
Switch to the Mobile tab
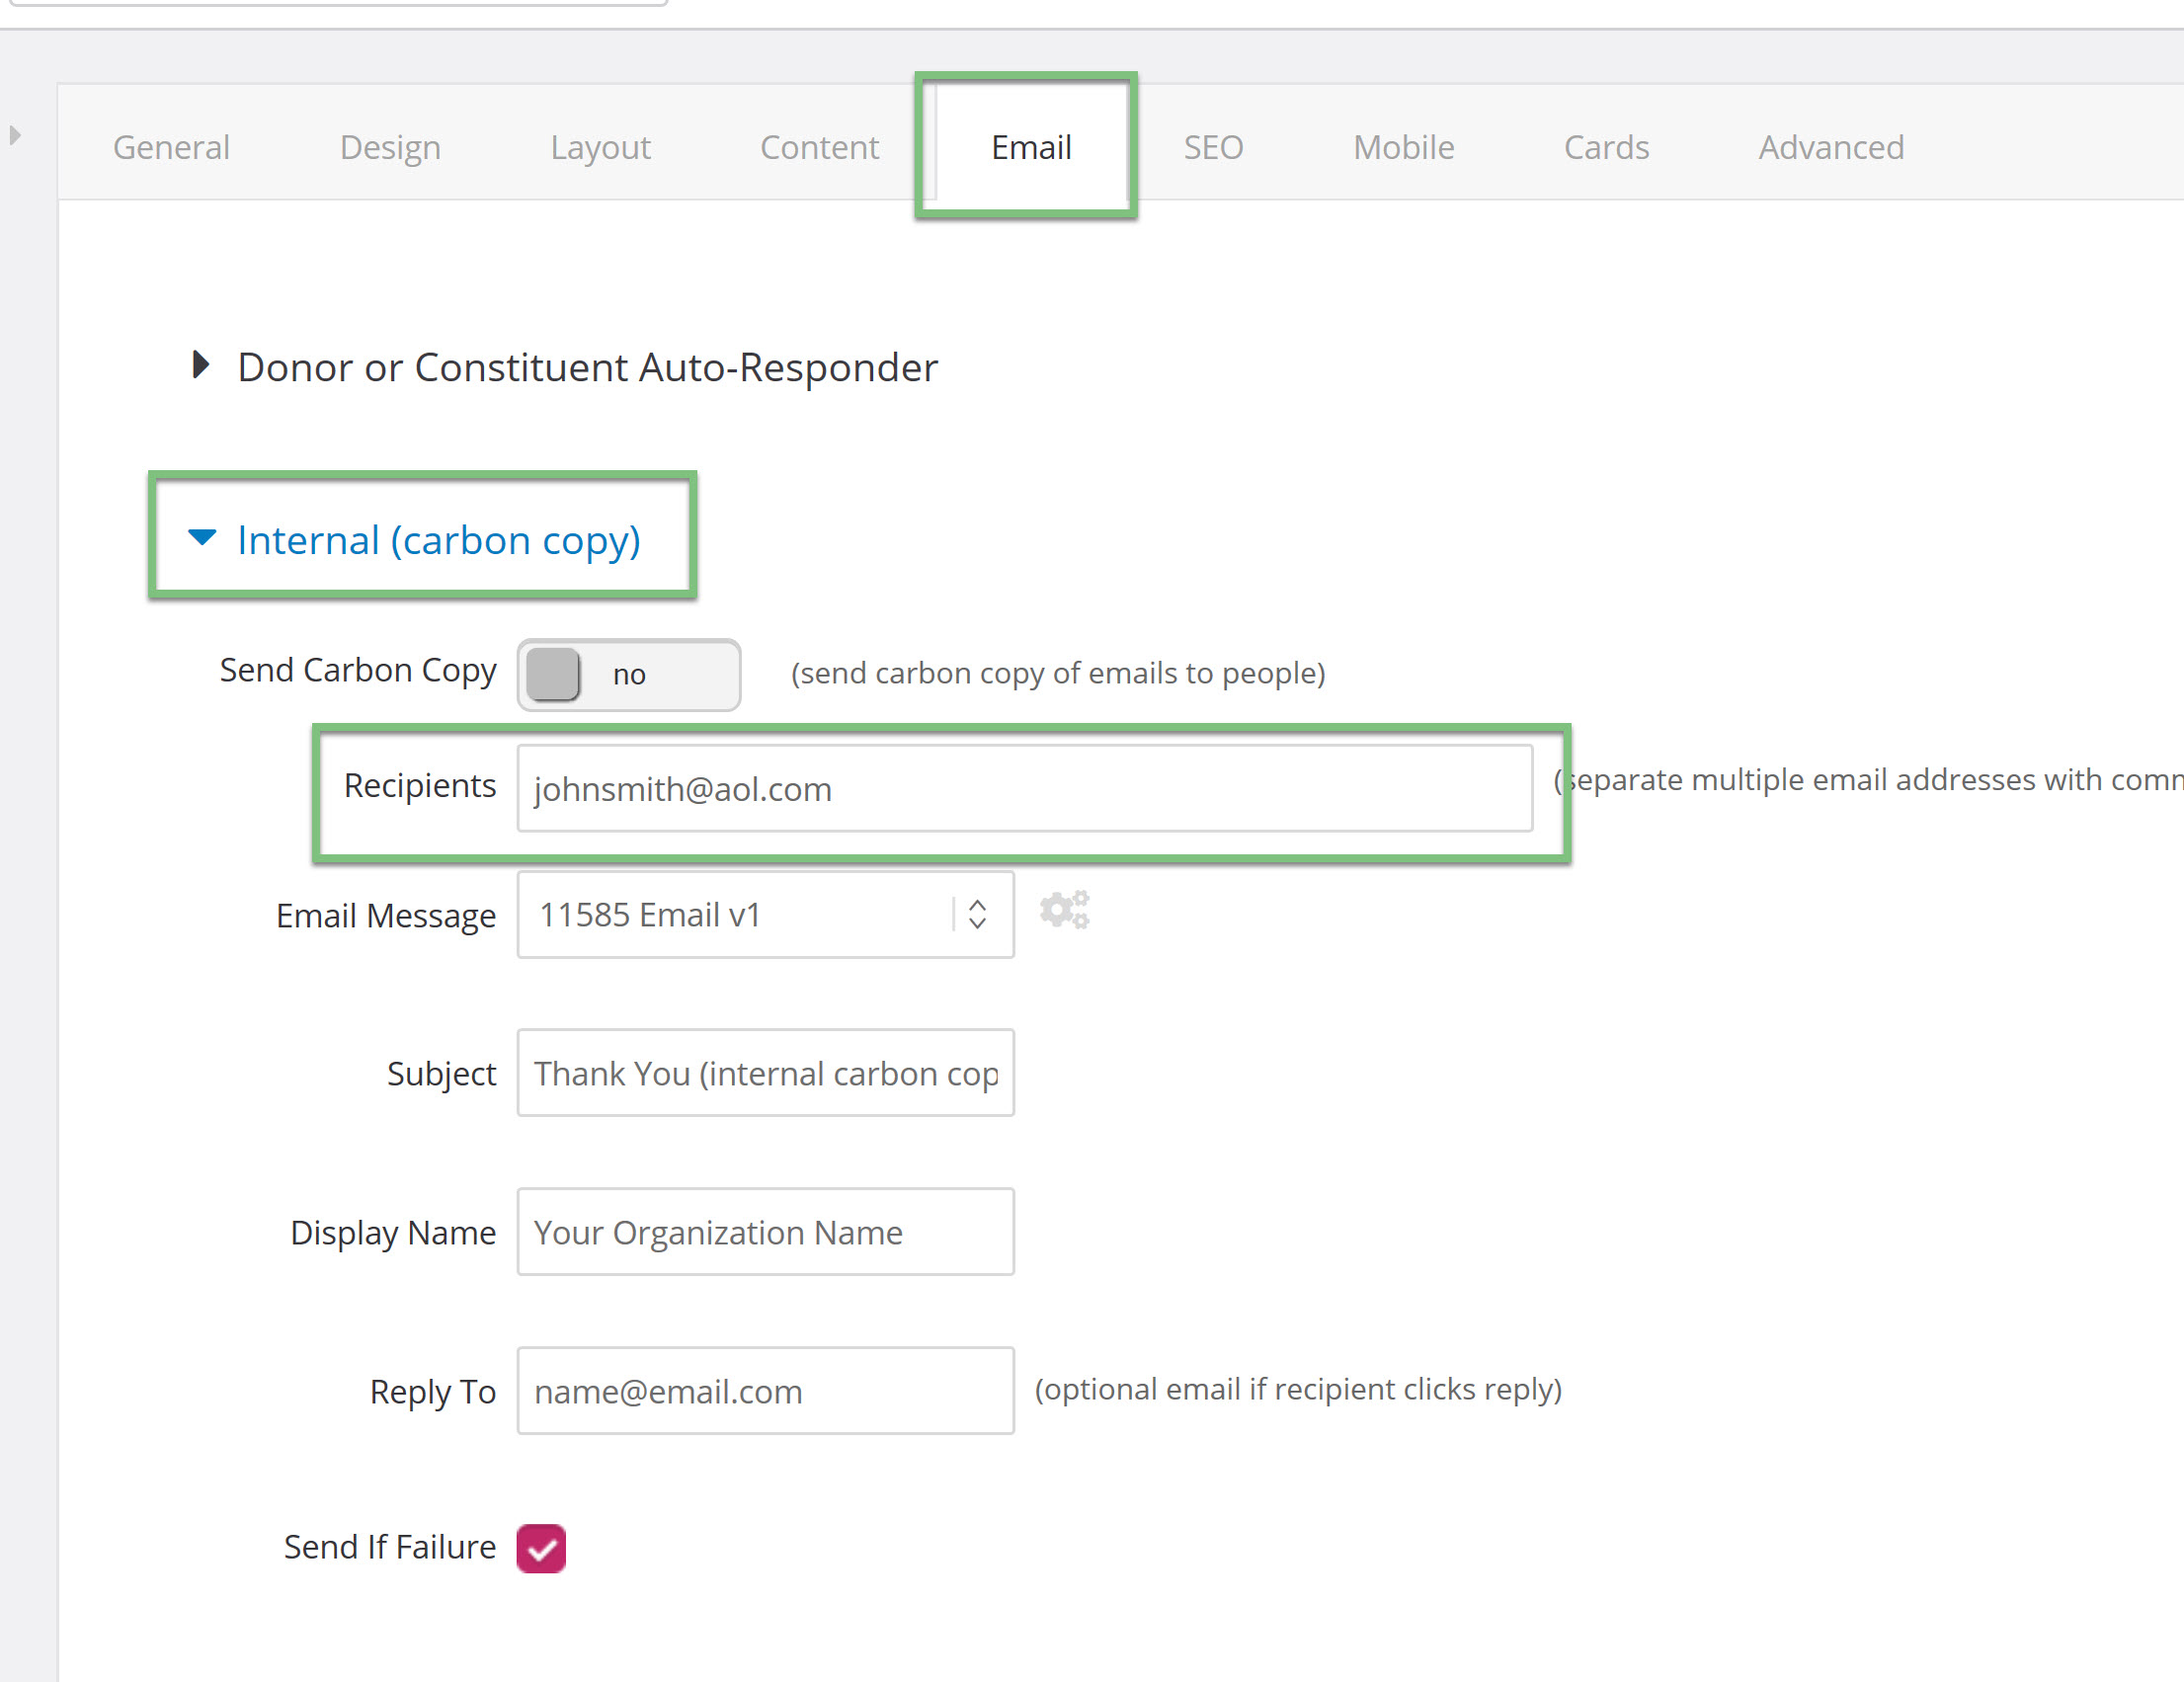click(1403, 147)
